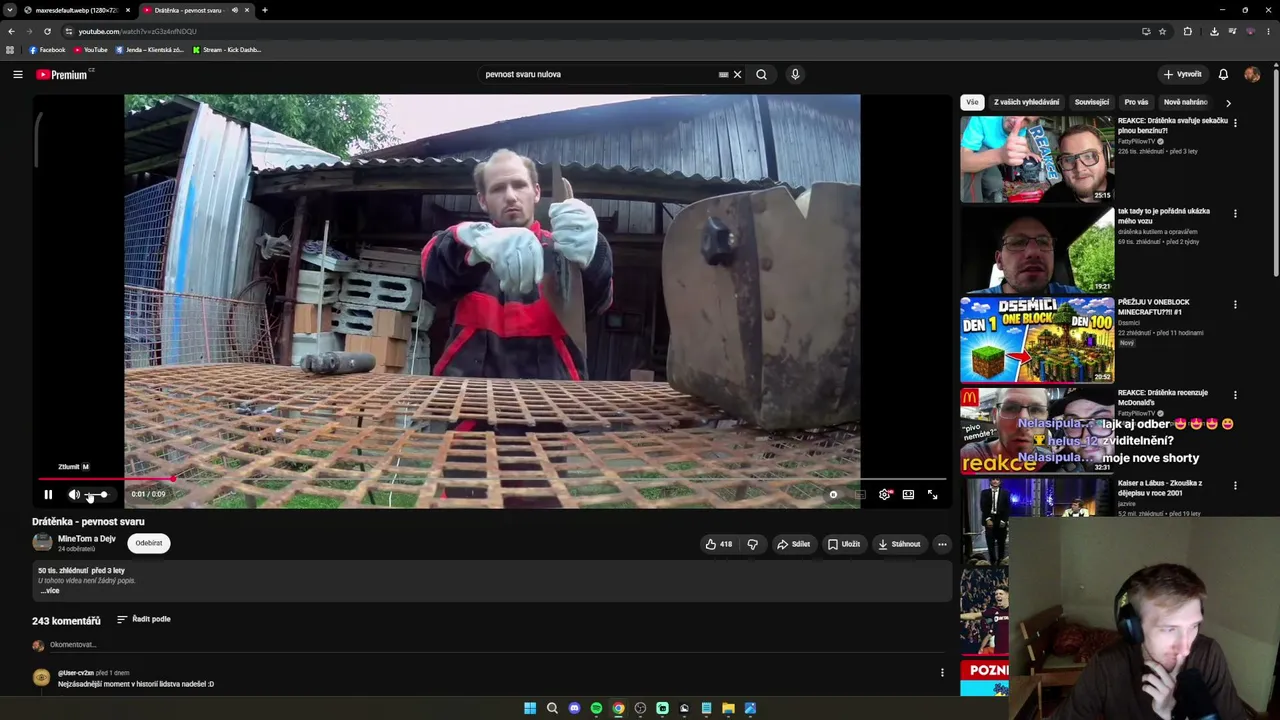Open options for 'tak tady to je' video
Viewport: 1280px width, 720px height.
pyautogui.click(x=1235, y=213)
